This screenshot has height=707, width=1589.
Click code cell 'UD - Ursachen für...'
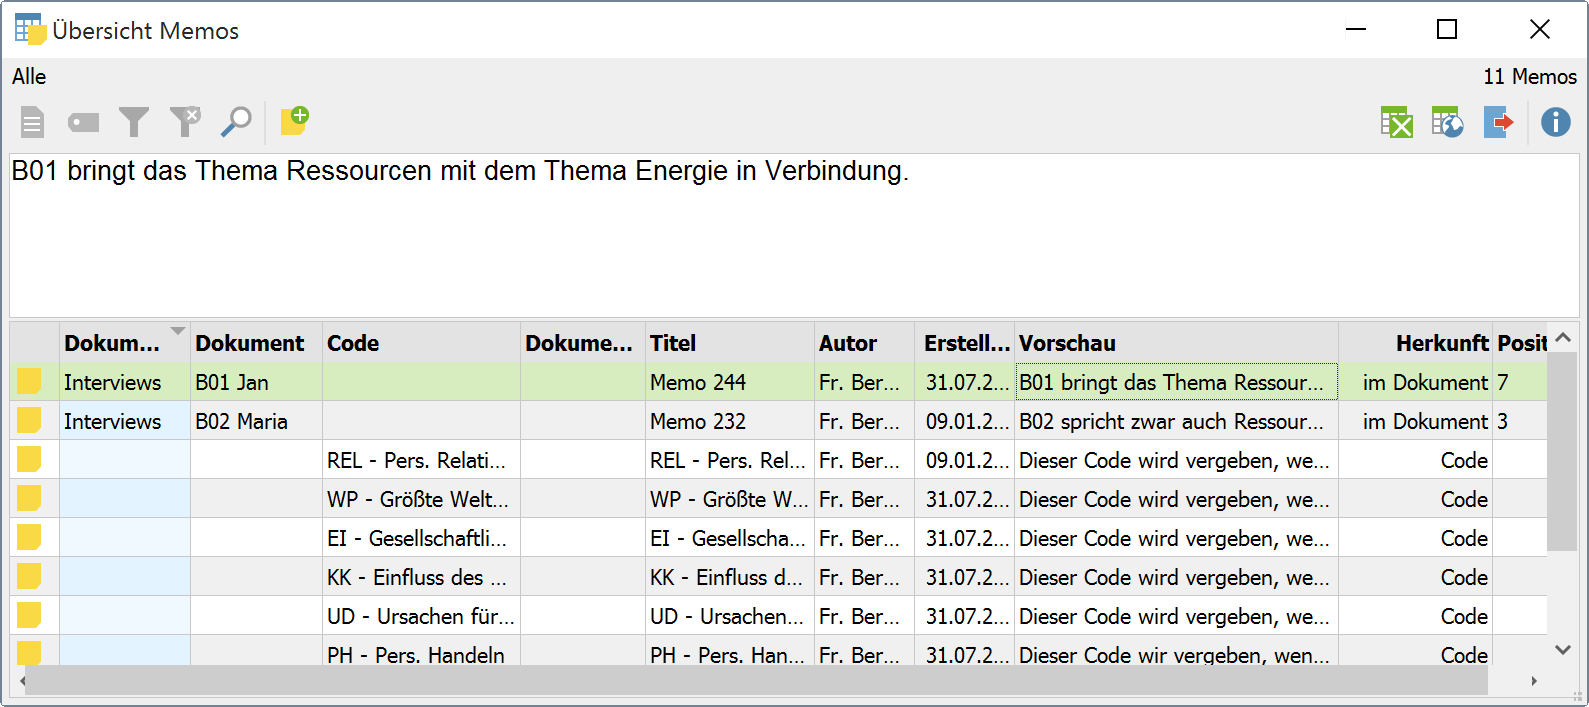[421, 616]
